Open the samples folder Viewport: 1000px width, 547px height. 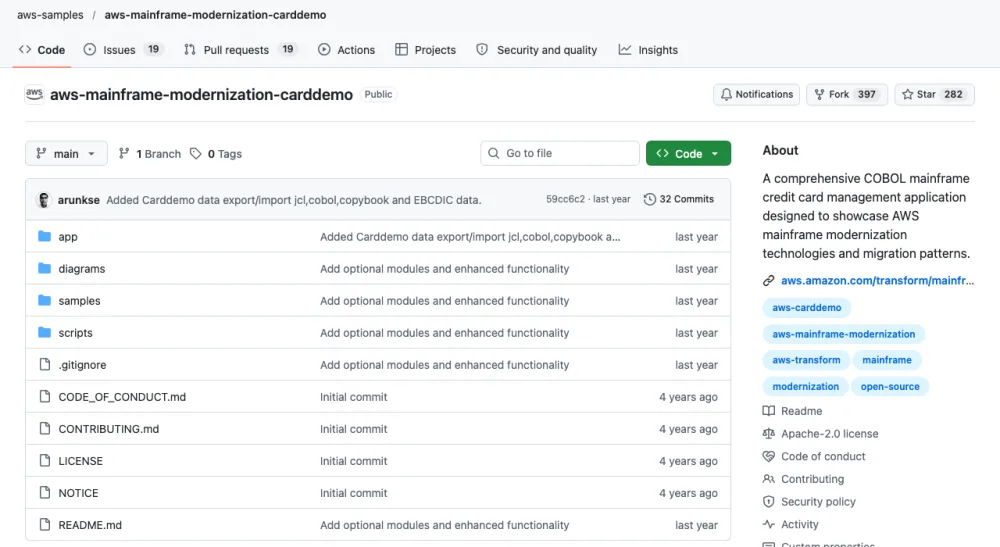(79, 300)
